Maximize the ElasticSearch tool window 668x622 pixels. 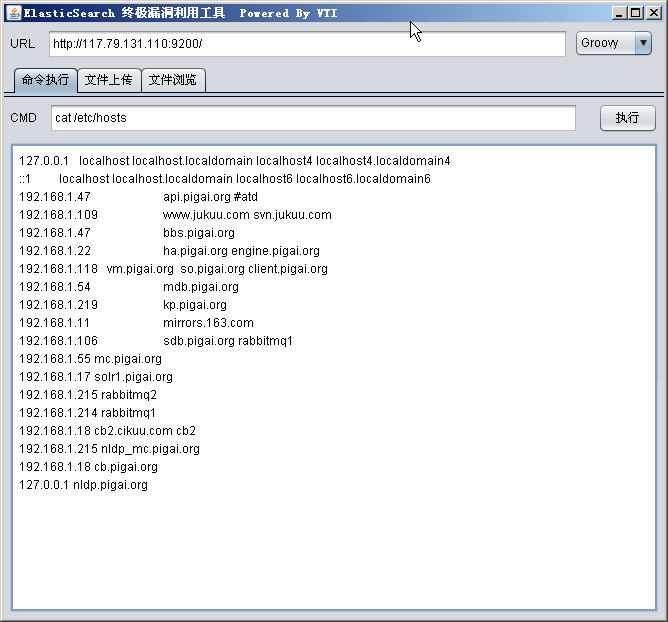coord(636,13)
